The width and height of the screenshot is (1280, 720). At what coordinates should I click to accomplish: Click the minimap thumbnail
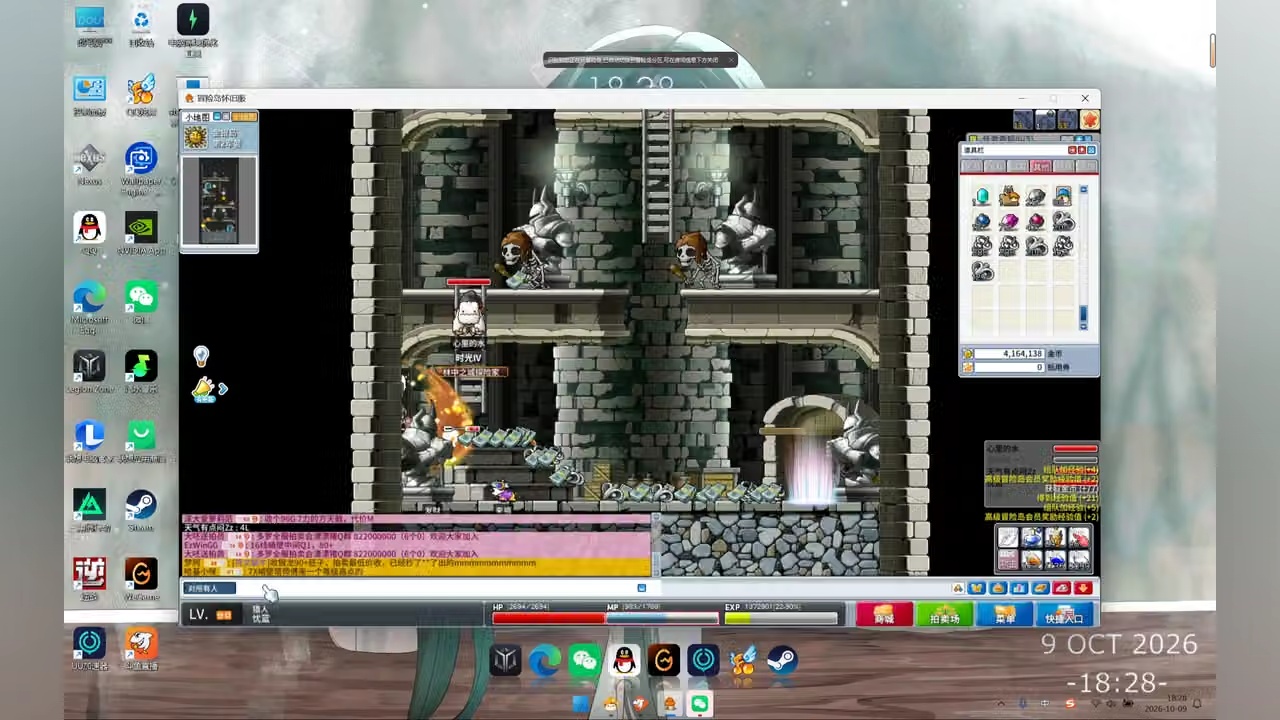(219, 201)
